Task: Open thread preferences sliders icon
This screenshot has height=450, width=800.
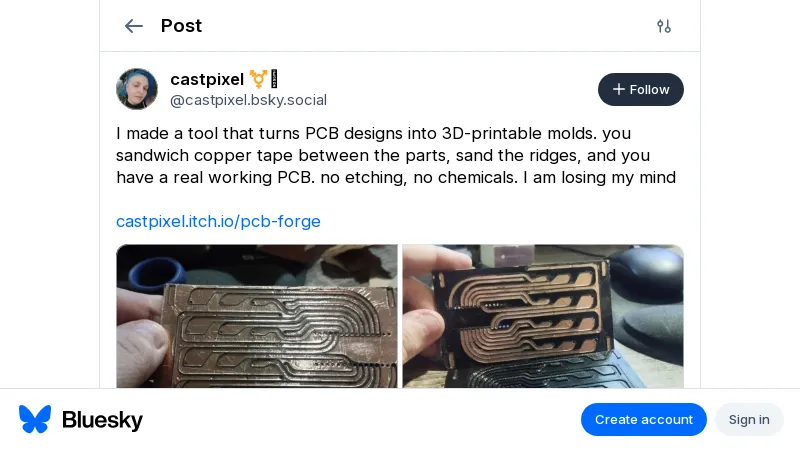Action: [x=663, y=26]
